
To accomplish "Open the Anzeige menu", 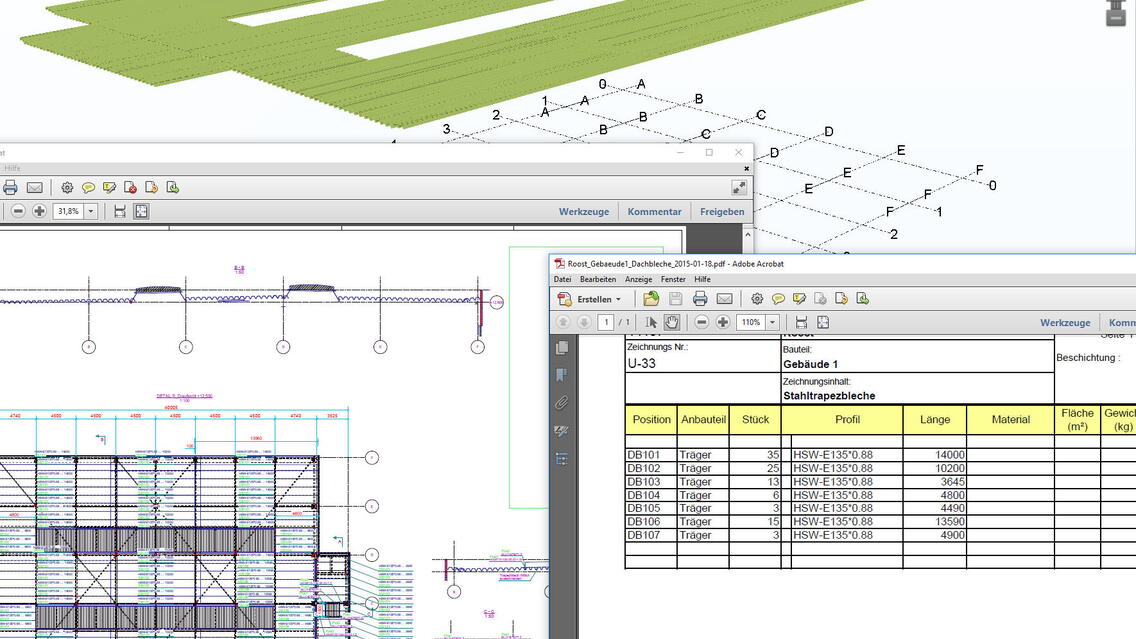I will pyautogui.click(x=638, y=279).
